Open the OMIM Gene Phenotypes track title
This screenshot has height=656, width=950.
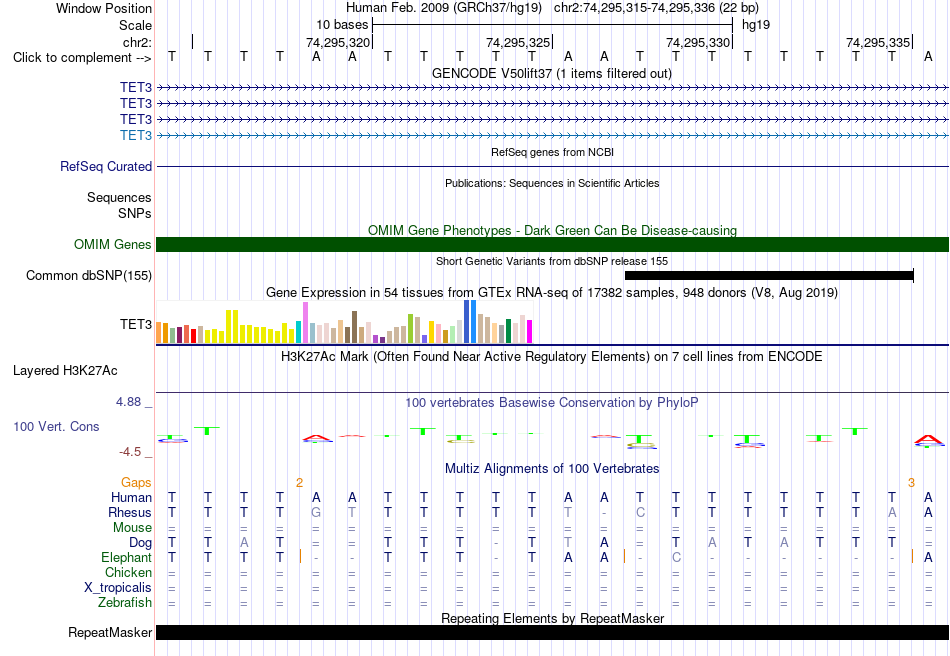(x=552, y=230)
